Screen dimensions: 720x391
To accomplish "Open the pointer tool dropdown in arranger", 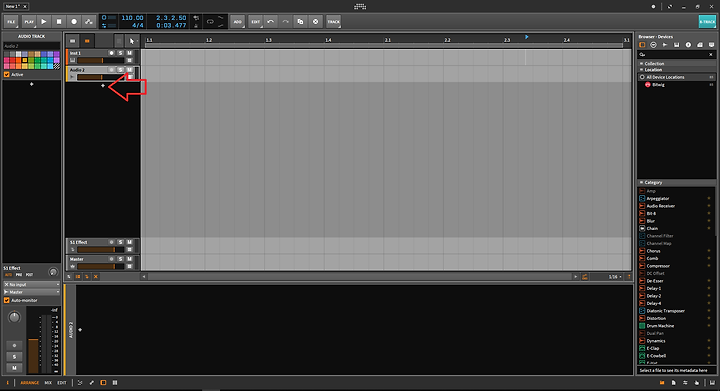I will click(132, 41).
